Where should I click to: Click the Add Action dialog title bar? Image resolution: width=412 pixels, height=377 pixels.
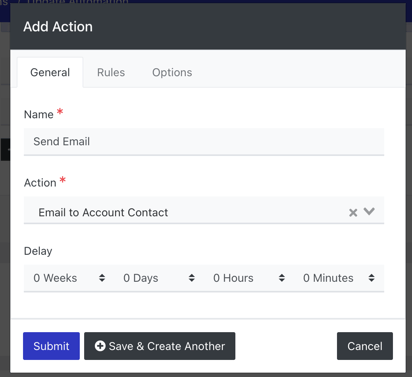[x=208, y=27]
